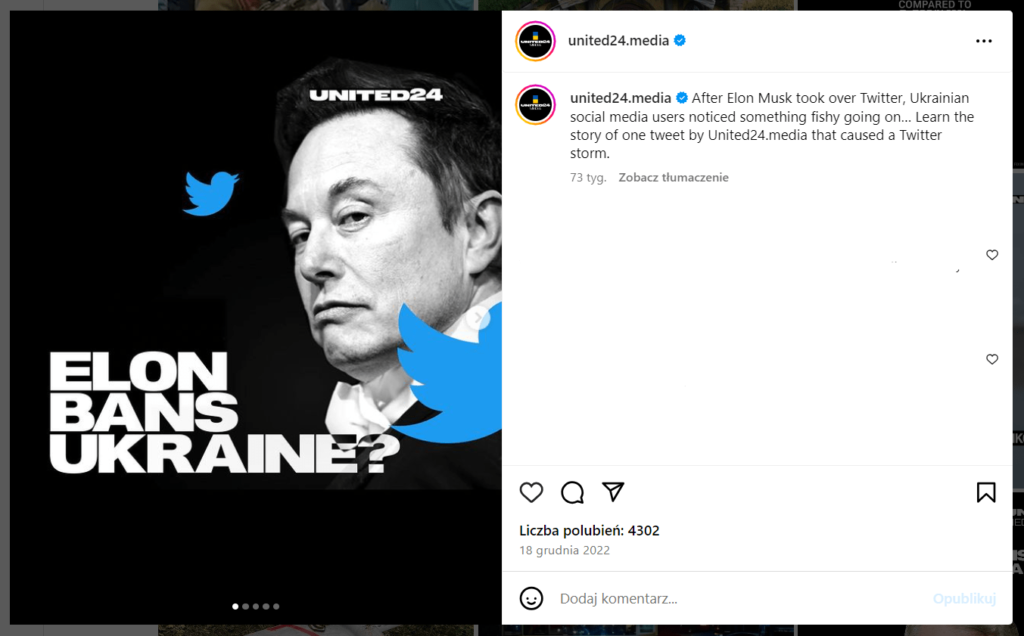
Task: View the list of 4302 likes
Action: 589,531
